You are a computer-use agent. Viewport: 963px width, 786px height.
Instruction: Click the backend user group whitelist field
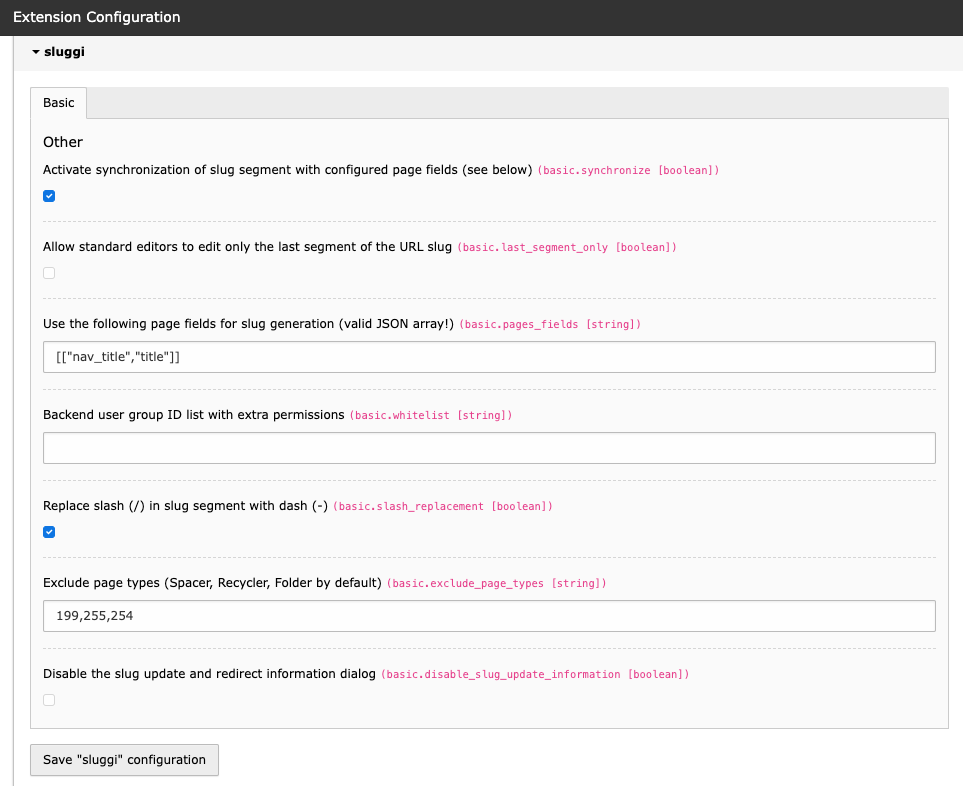coord(489,448)
